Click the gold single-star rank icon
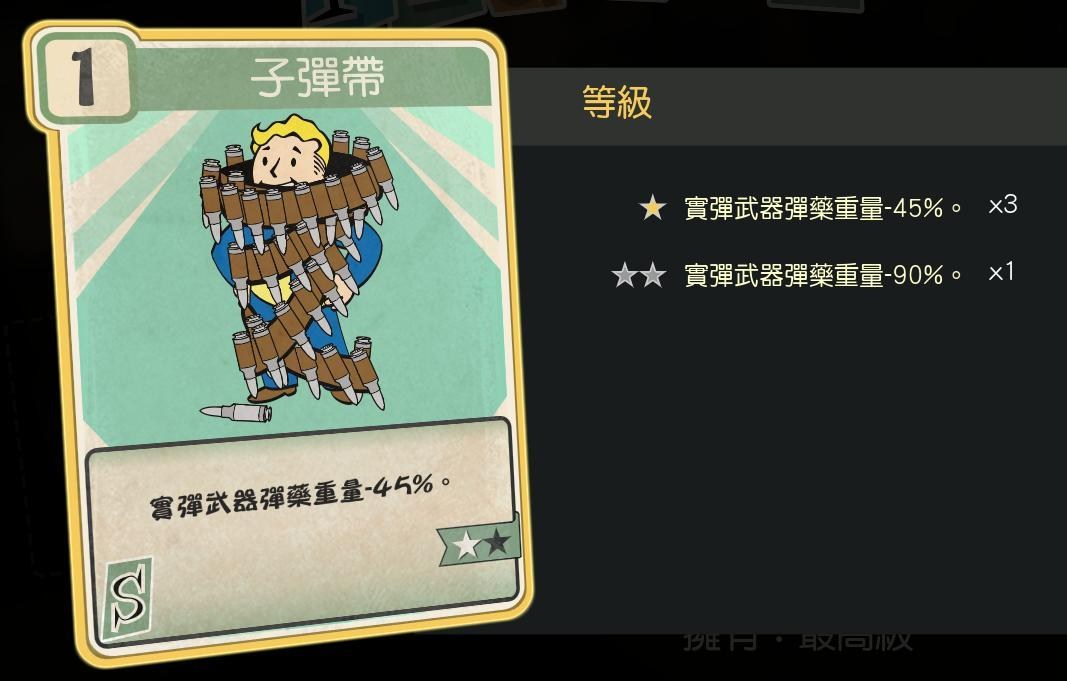The width and height of the screenshot is (1067, 681). coord(653,207)
